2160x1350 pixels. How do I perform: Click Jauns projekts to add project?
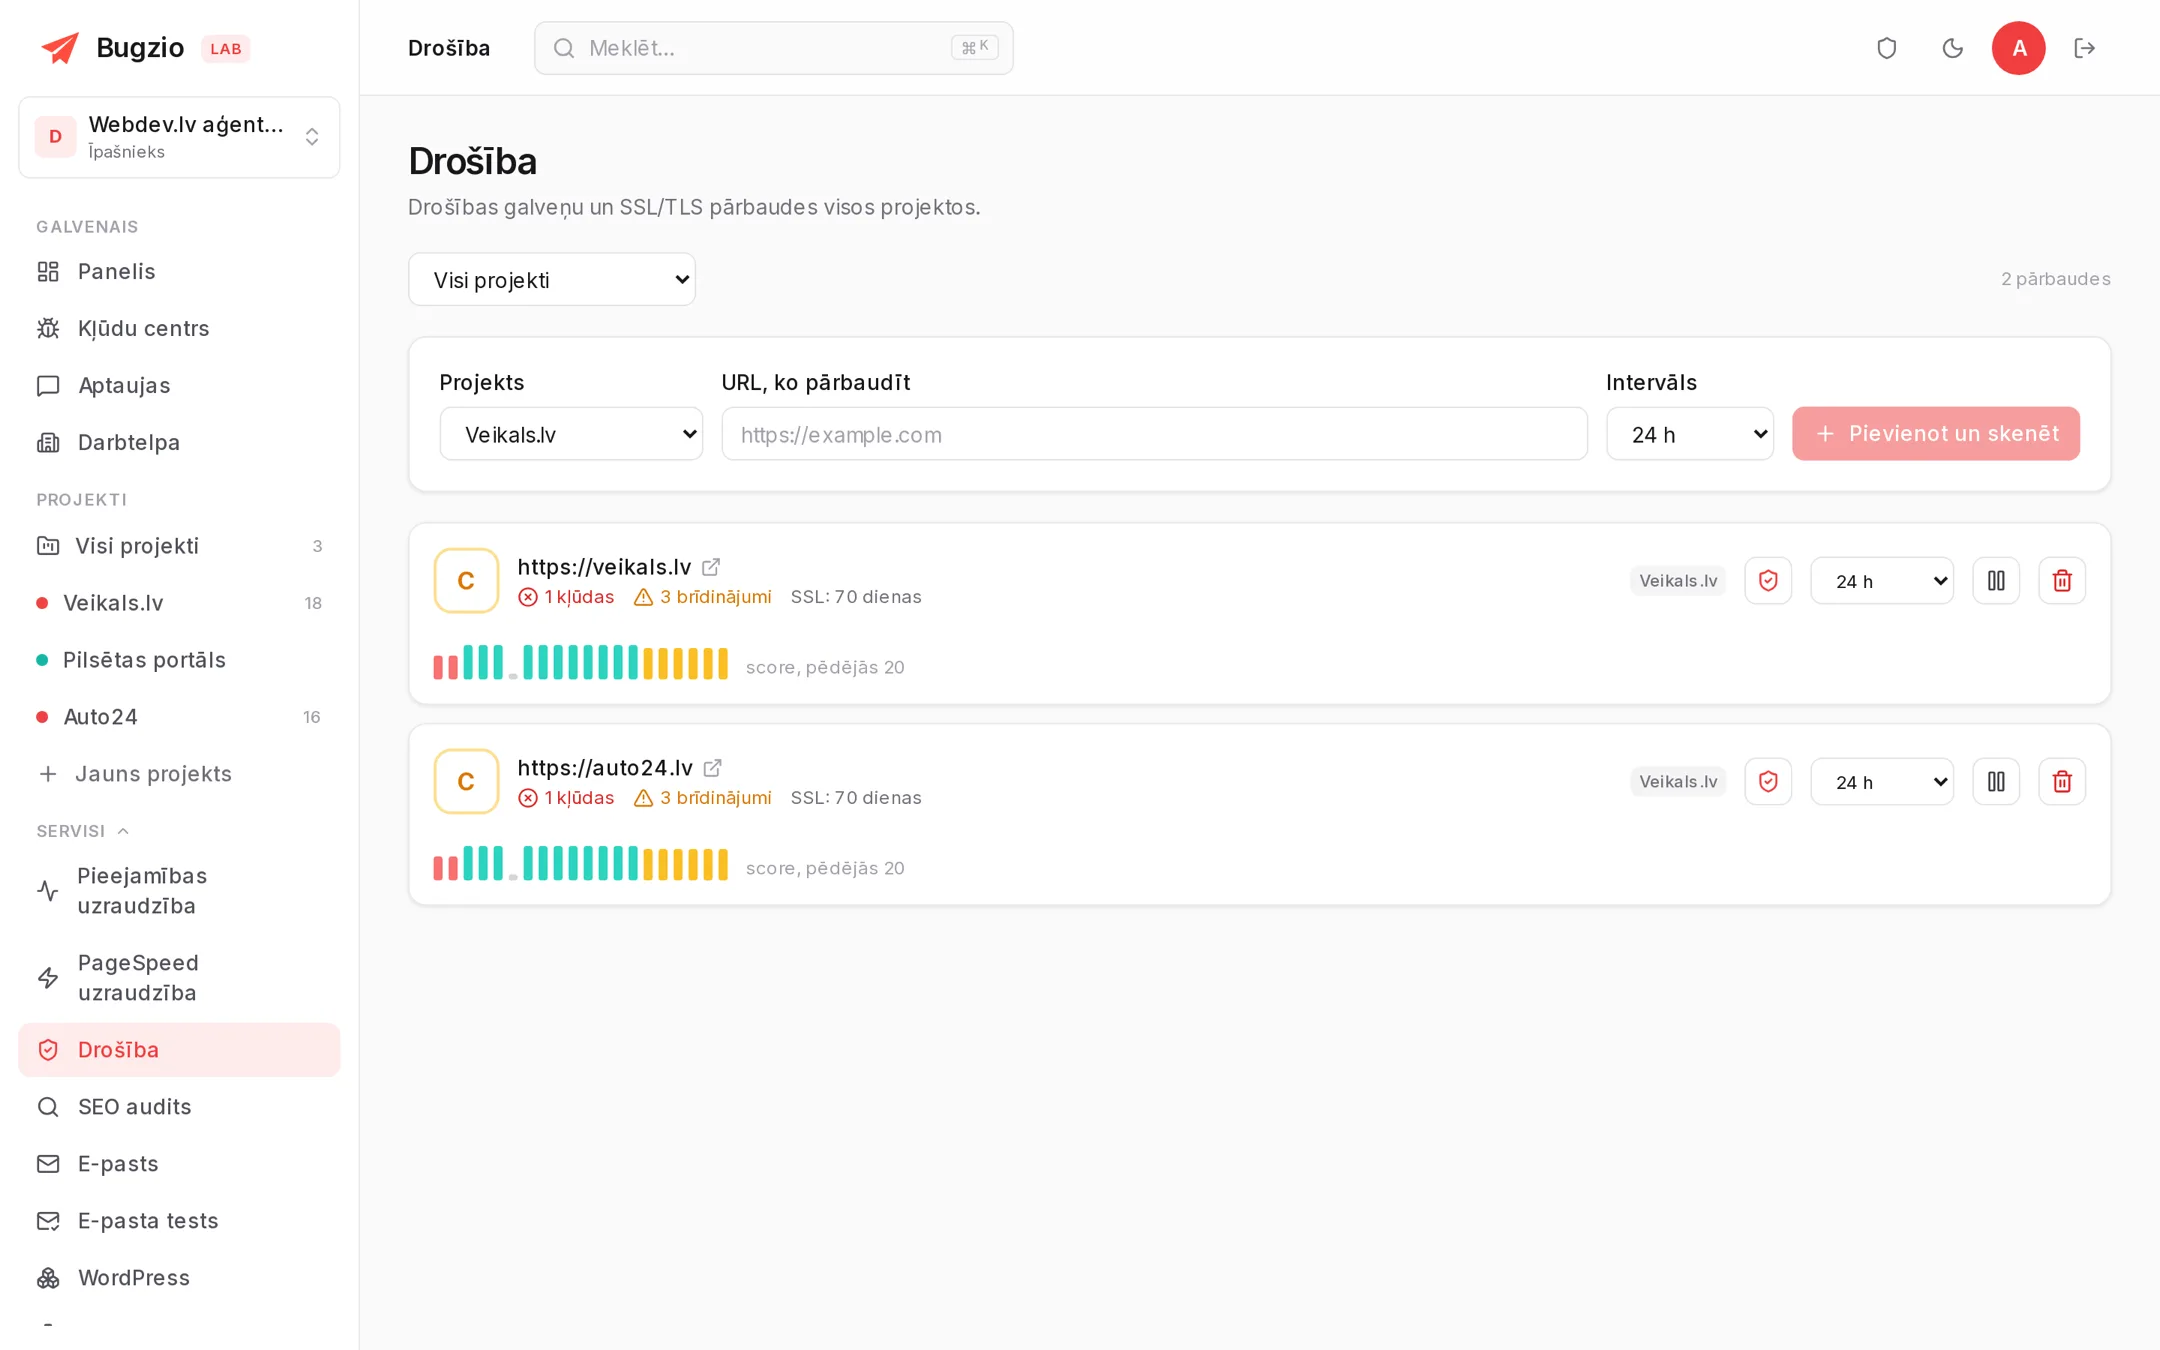(x=179, y=774)
